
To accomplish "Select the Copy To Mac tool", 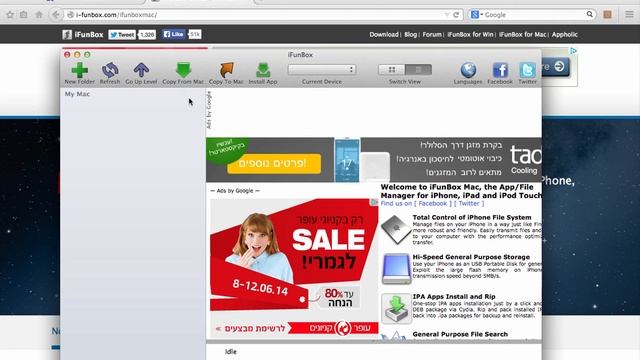I will pyautogui.click(x=227, y=70).
